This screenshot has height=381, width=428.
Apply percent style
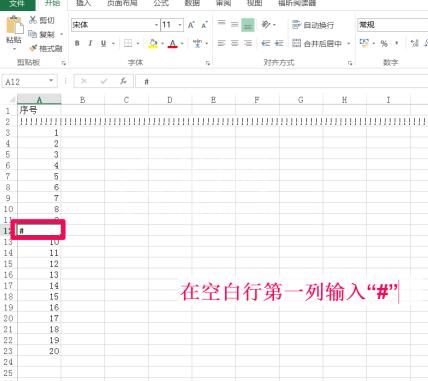pyautogui.click(x=384, y=44)
